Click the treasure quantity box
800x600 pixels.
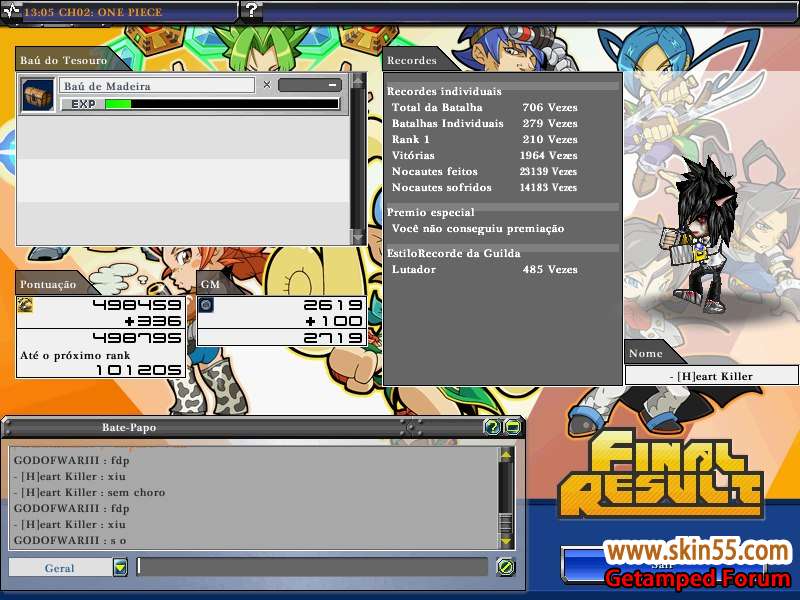click(310, 85)
